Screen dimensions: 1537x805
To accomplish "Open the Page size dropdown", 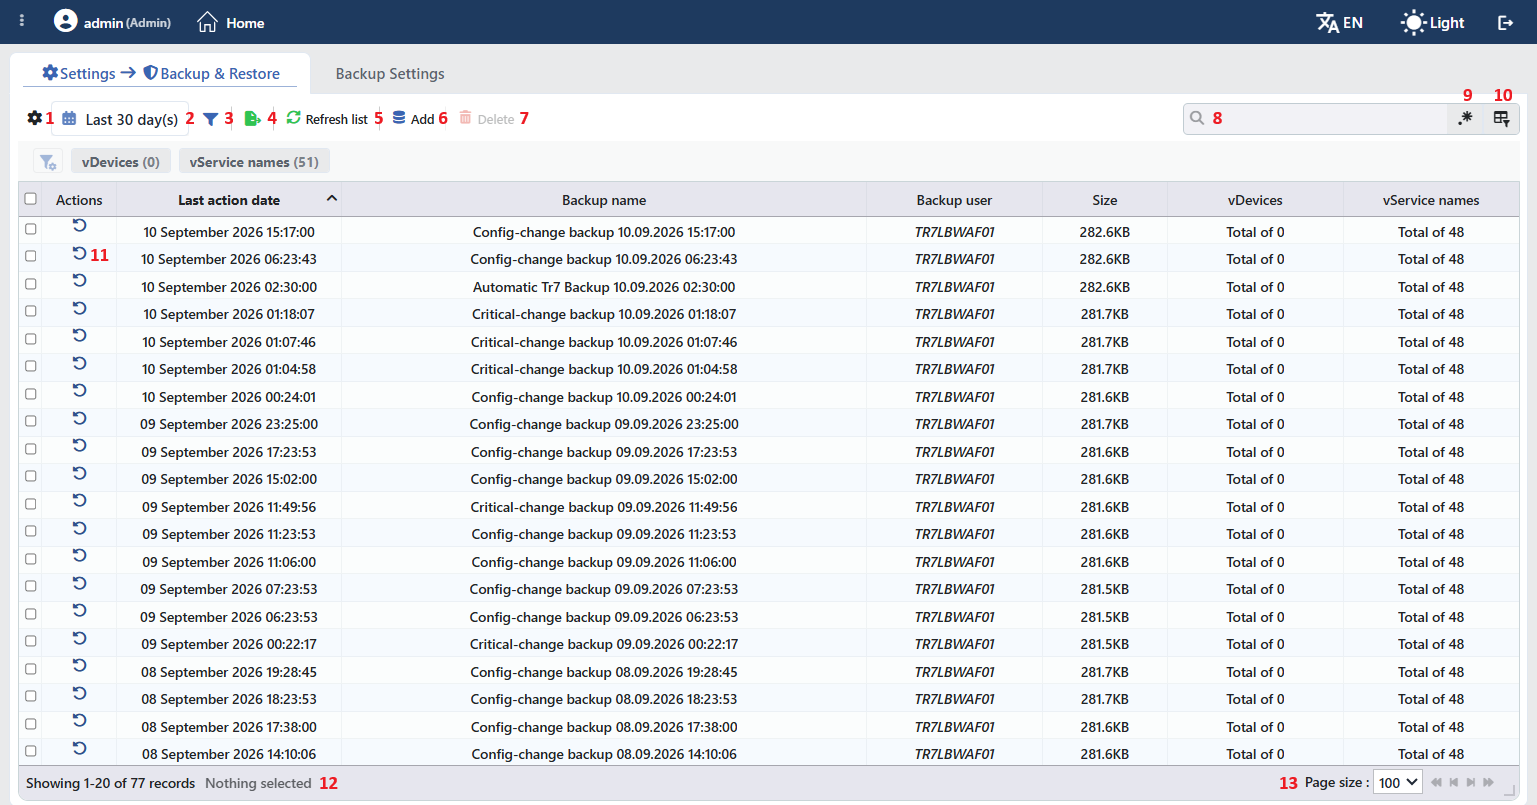I will click(x=1398, y=783).
